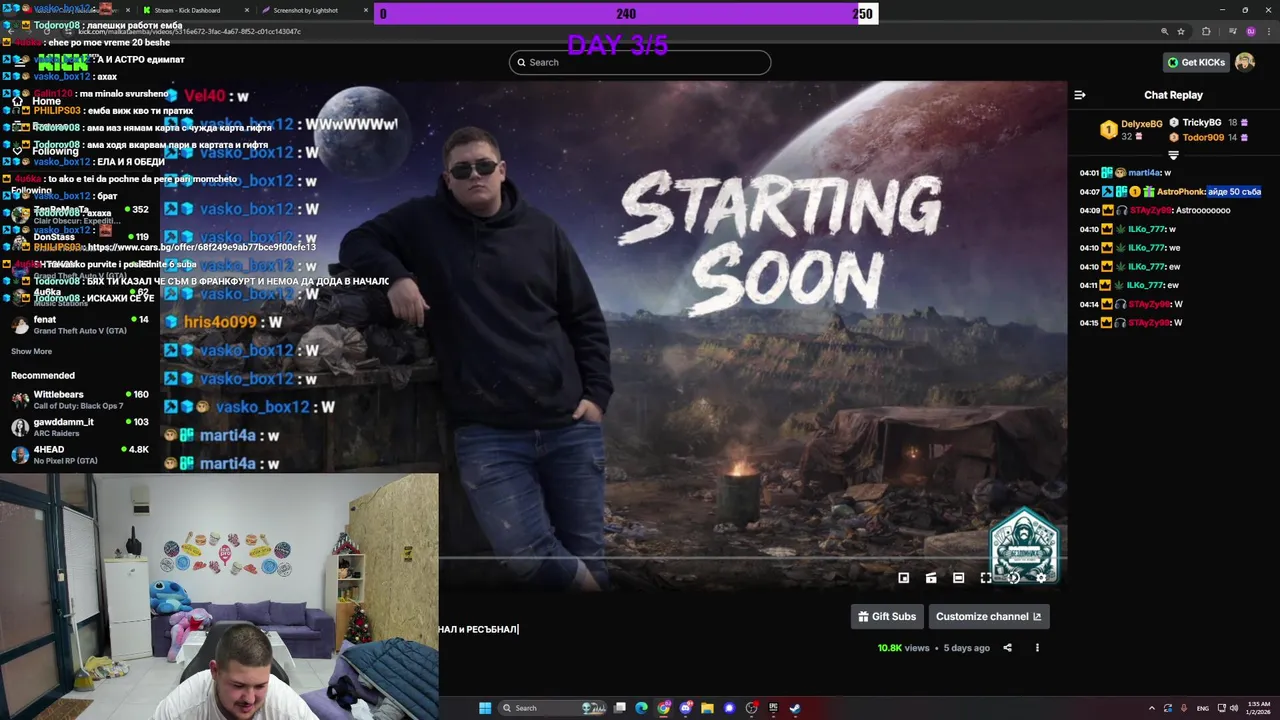Collapse the Chat Replay panel
The width and height of the screenshot is (1280, 720).
pyautogui.click(x=1080, y=95)
